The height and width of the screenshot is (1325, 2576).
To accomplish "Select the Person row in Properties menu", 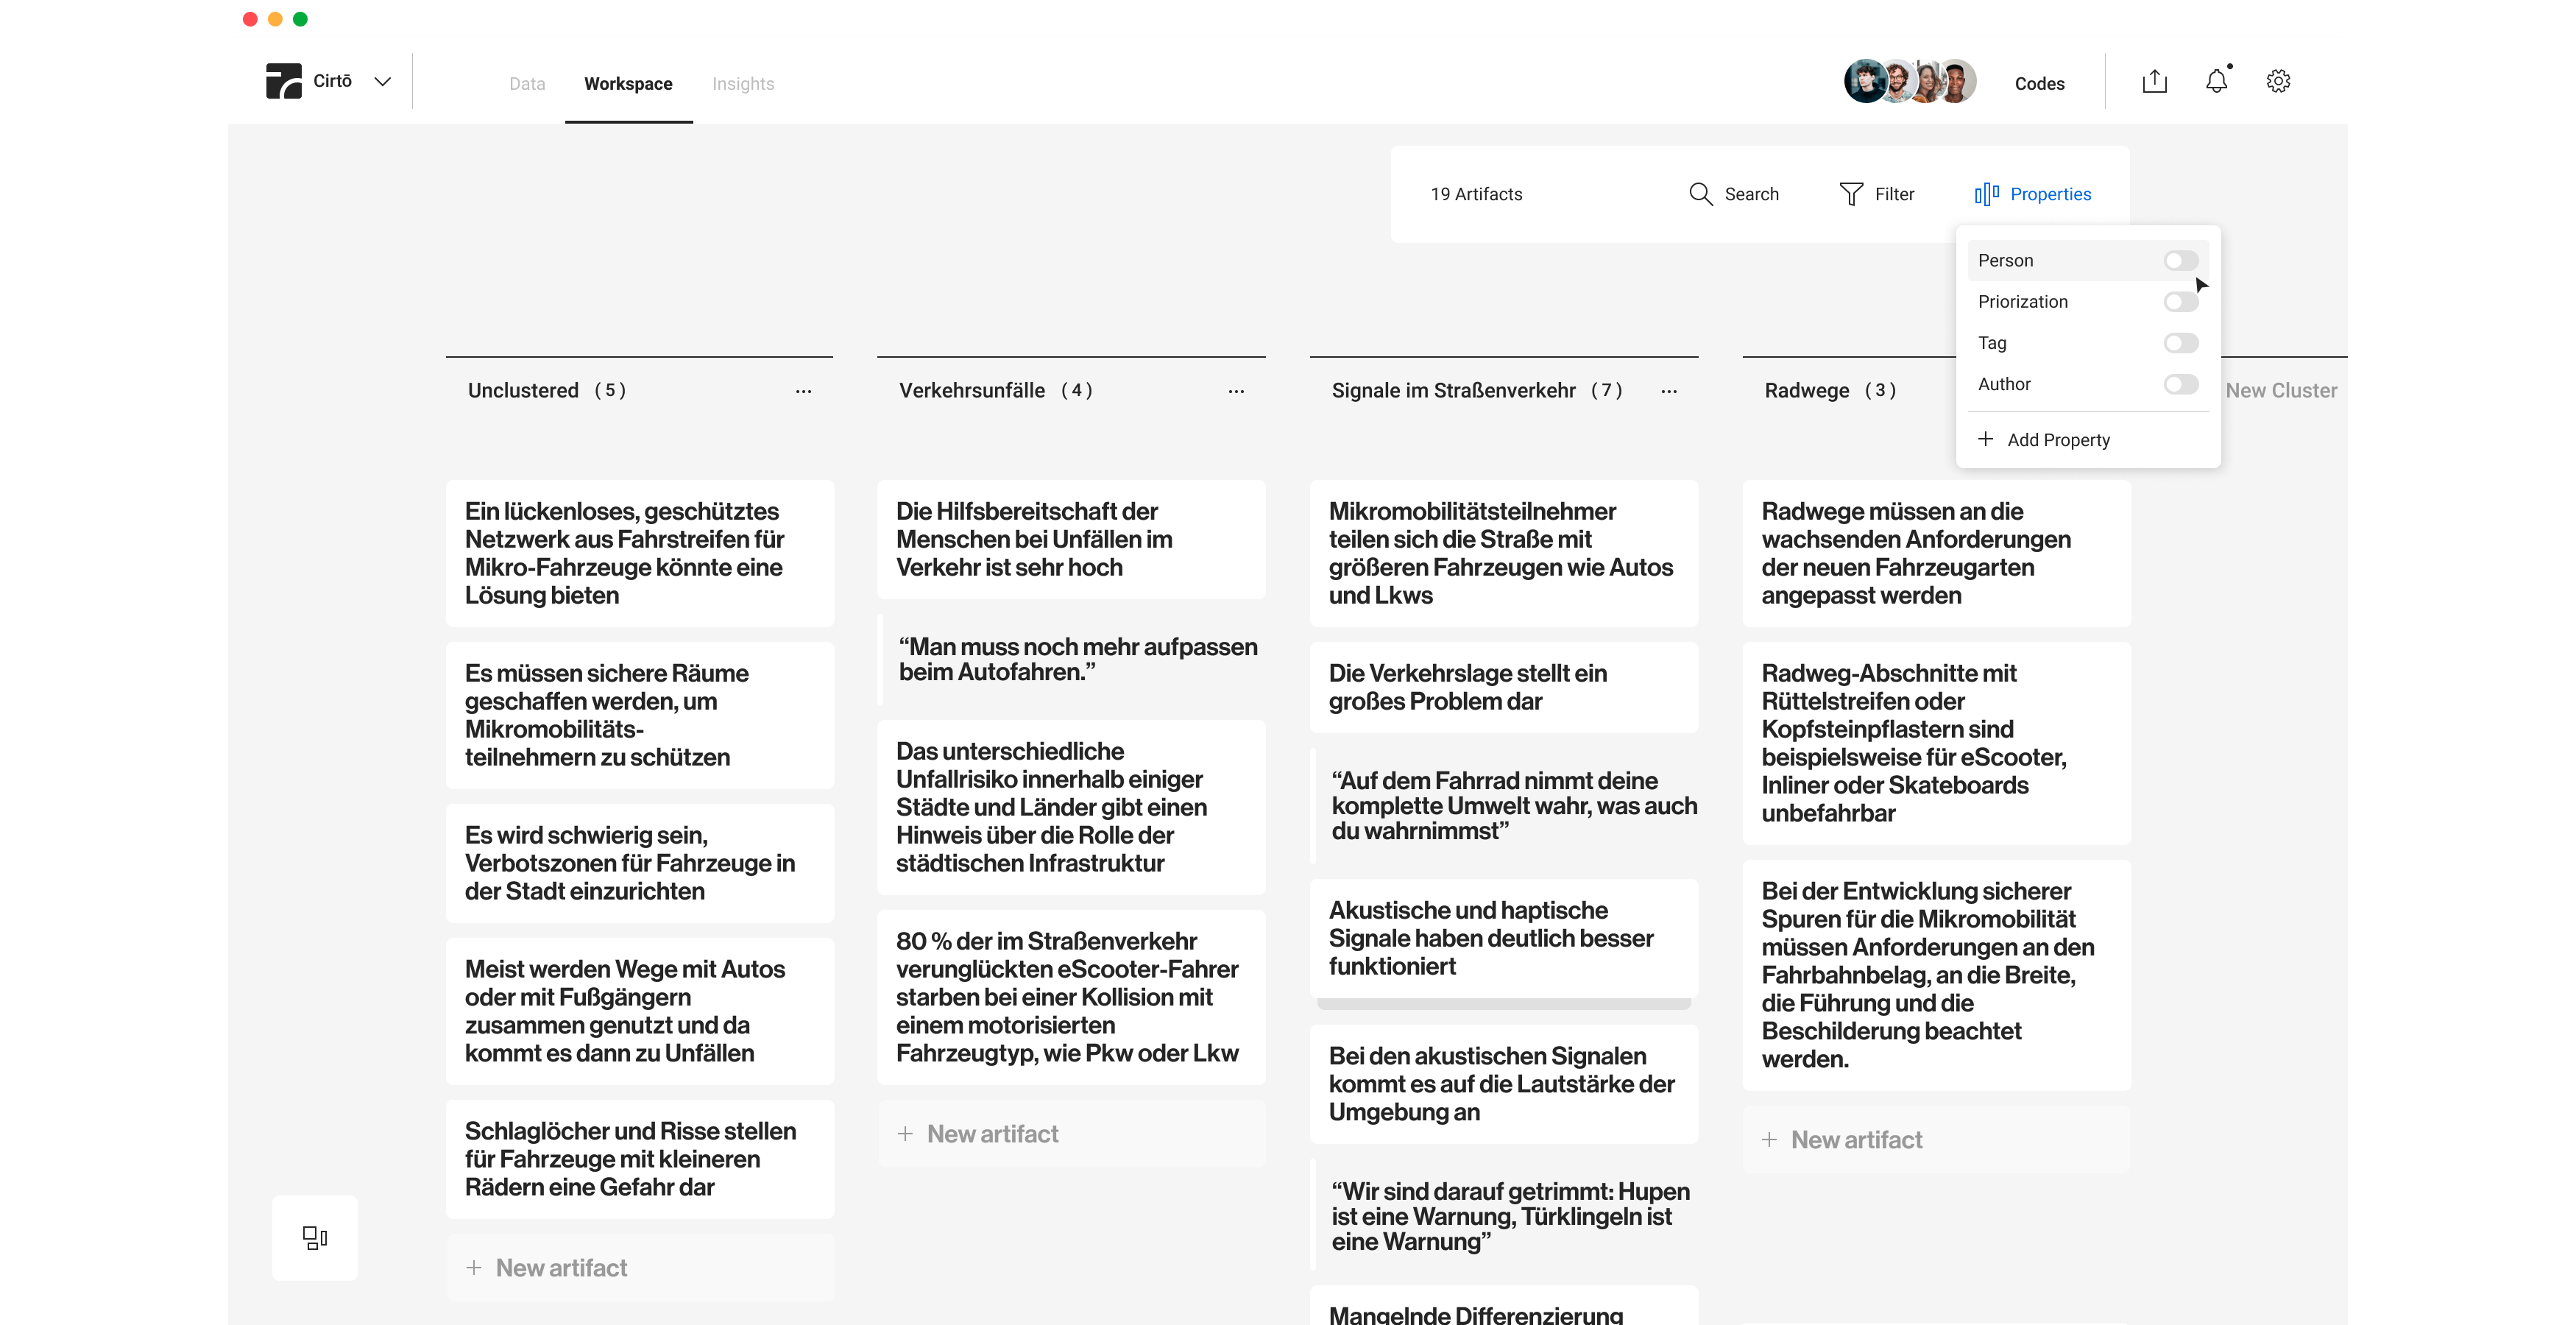I will point(2088,260).
